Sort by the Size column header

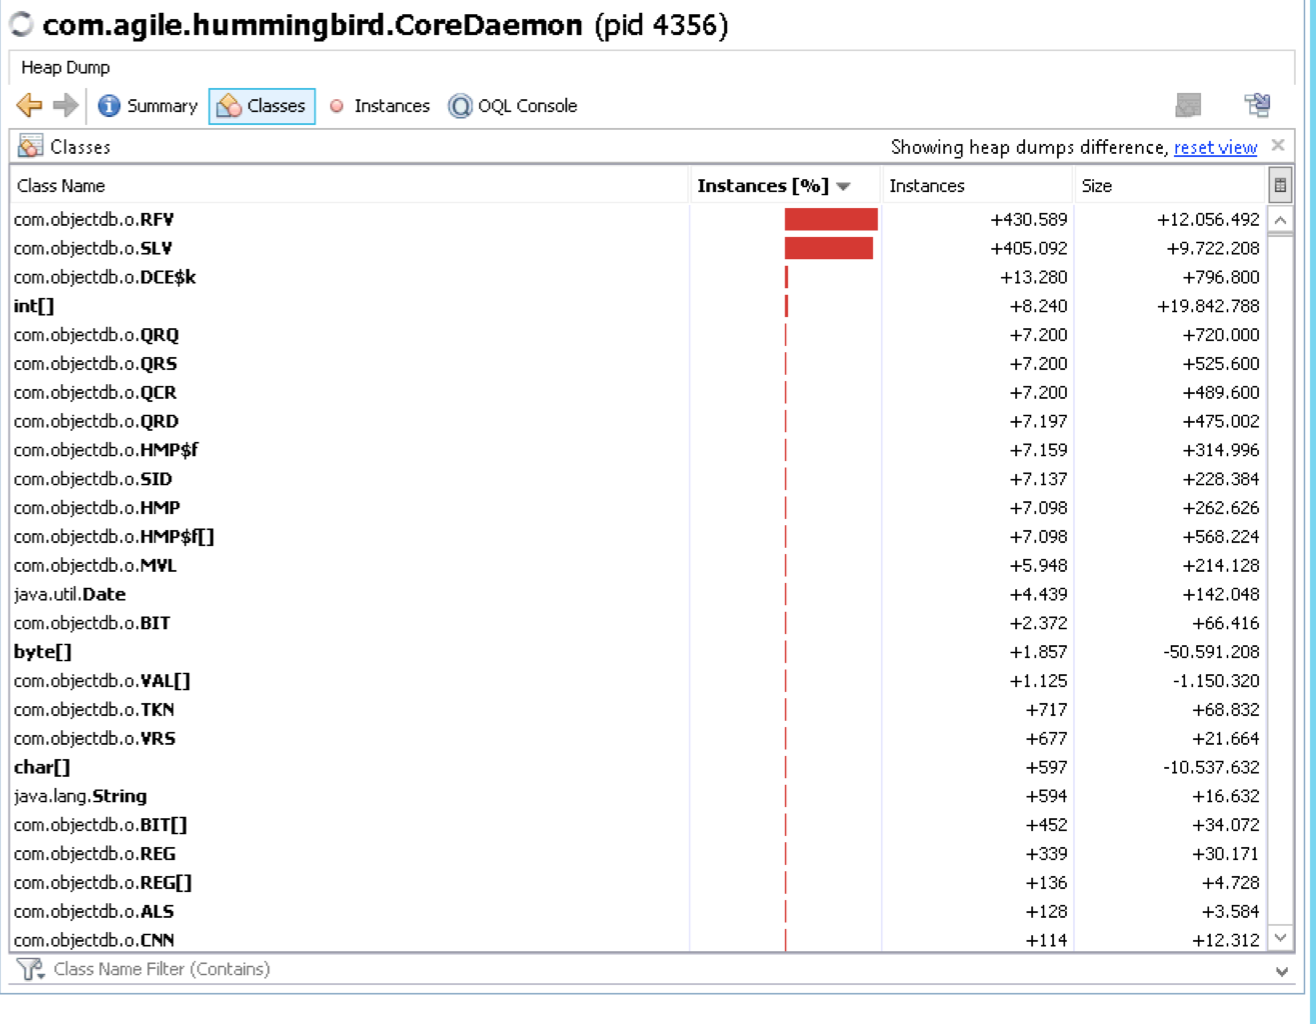tap(1170, 185)
